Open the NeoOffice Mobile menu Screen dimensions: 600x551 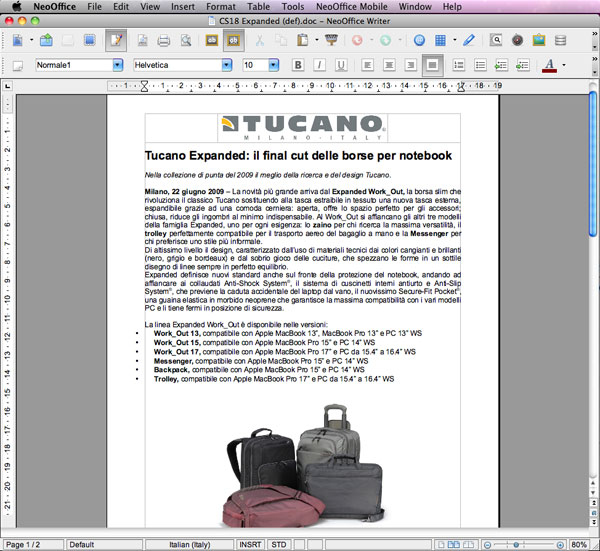[352, 7]
